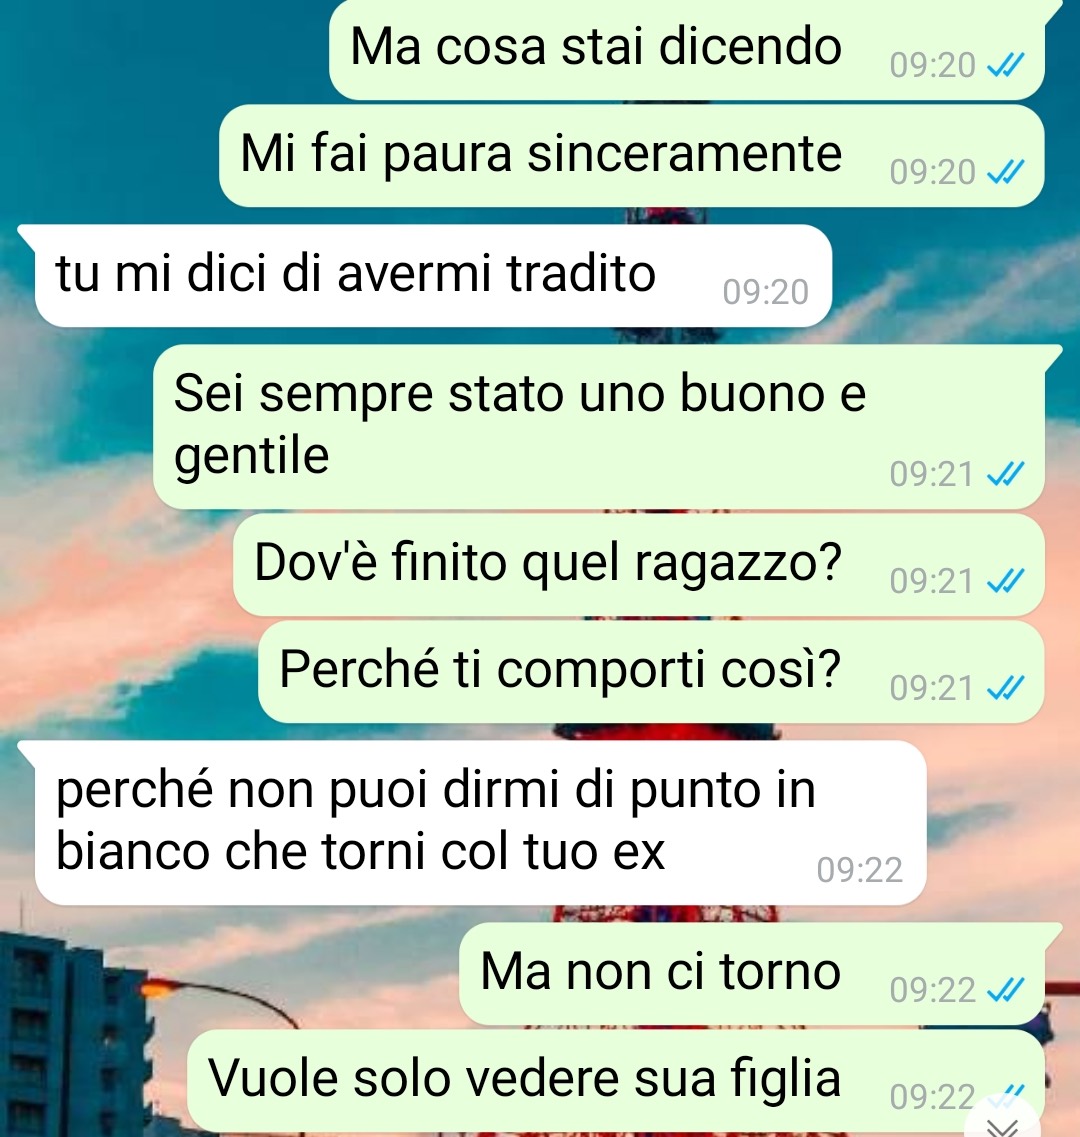The height and width of the screenshot is (1137, 1080).
Task: Select the 'Ma non ci torno' bubble
Action: click(752, 974)
